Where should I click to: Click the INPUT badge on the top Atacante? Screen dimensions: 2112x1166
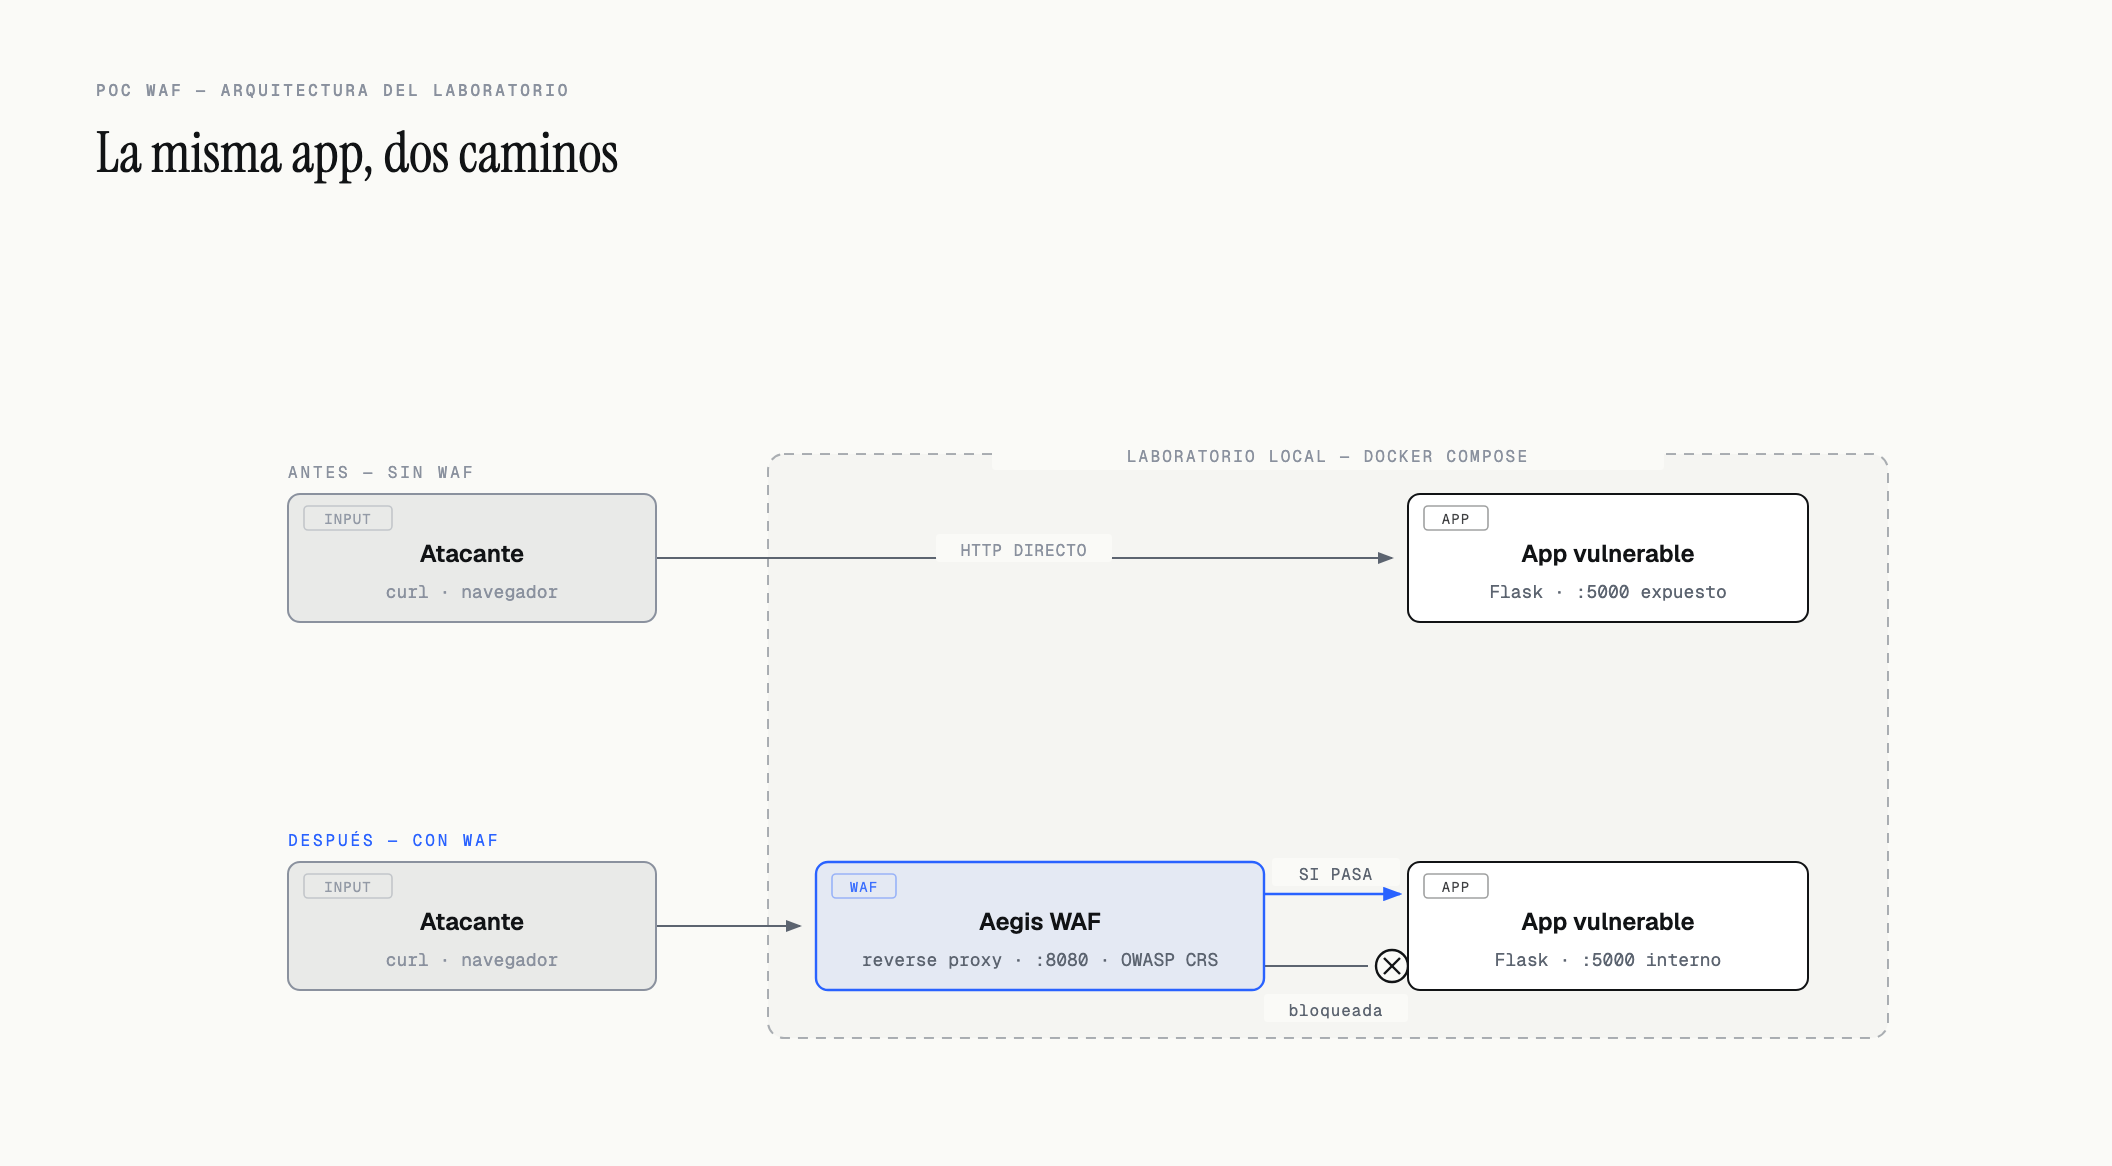pos(348,519)
